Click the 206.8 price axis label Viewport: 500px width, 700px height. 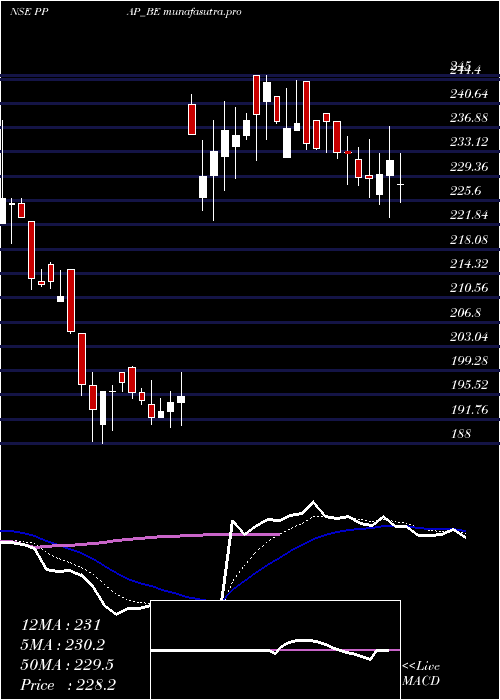465,312
